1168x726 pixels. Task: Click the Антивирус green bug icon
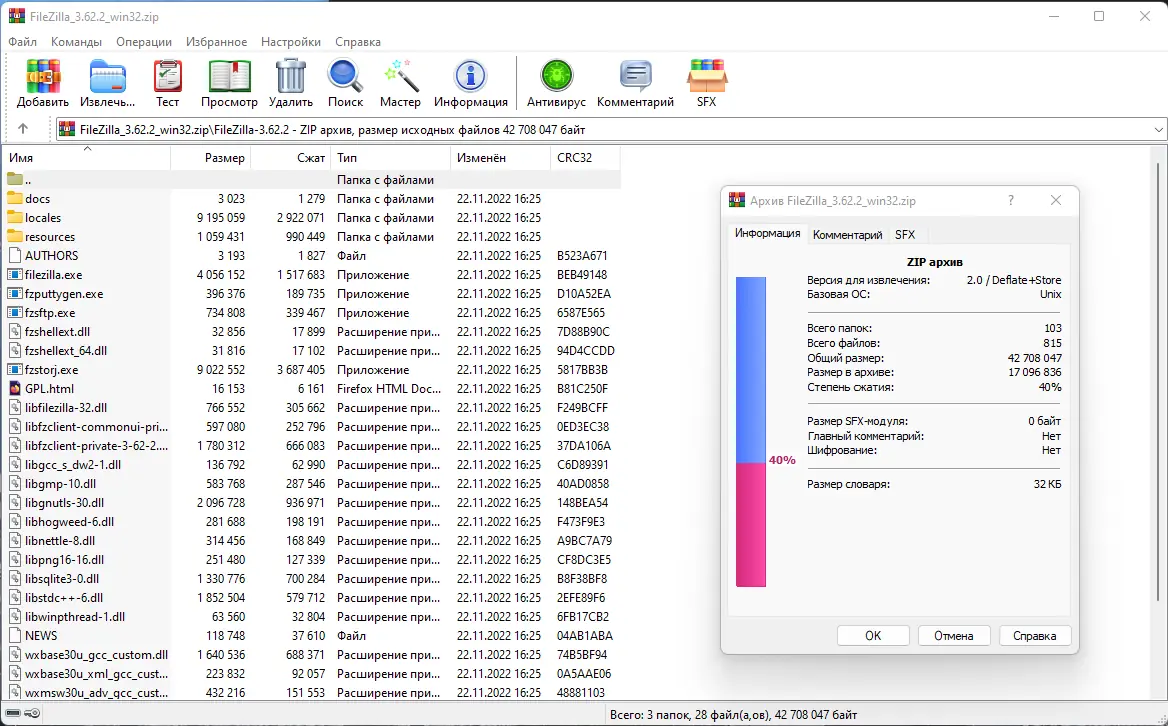click(x=556, y=76)
